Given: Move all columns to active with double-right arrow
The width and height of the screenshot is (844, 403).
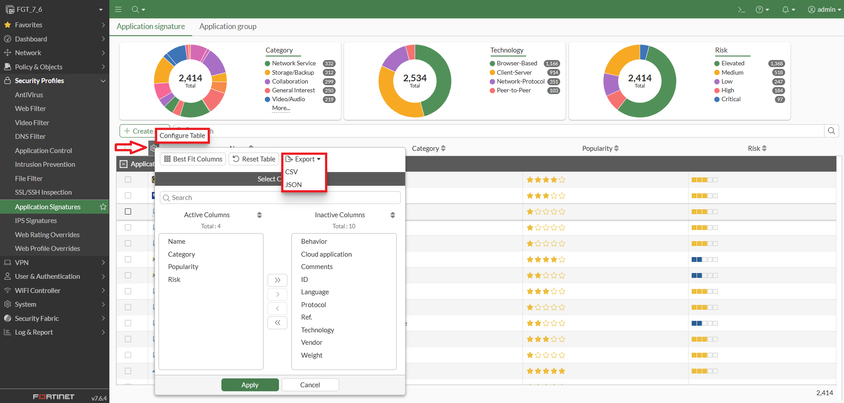Looking at the screenshot, I should [x=277, y=281].
